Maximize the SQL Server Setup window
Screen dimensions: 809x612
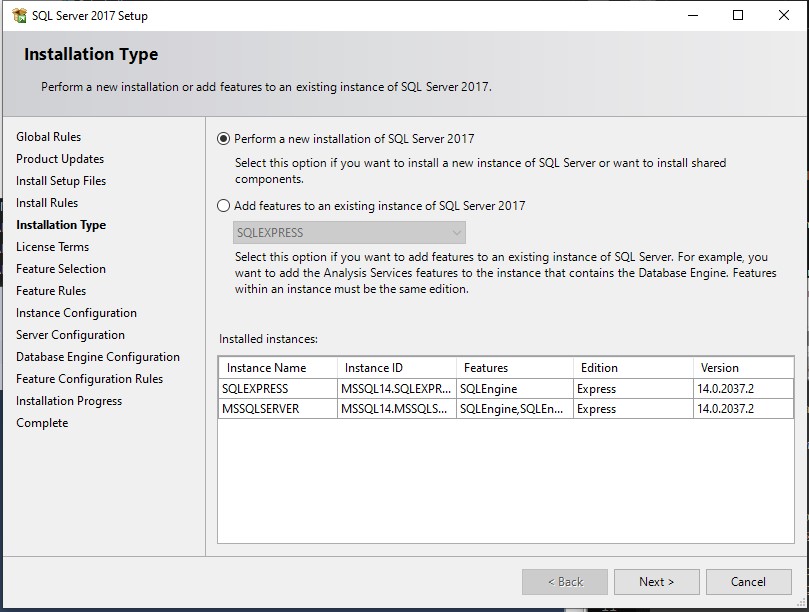[738, 15]
